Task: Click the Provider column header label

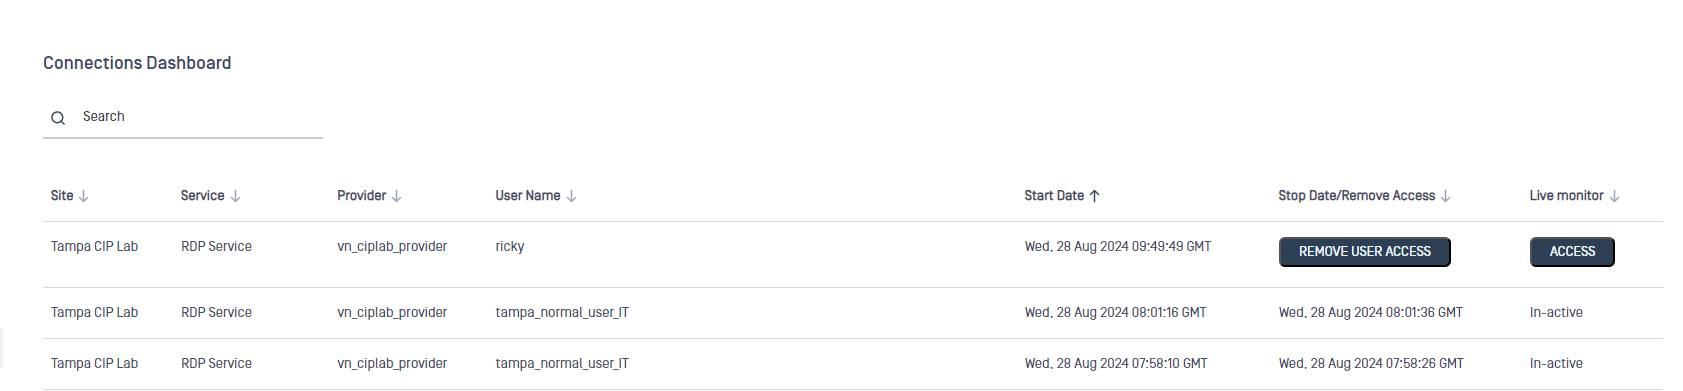Action: tap(361, 196)
